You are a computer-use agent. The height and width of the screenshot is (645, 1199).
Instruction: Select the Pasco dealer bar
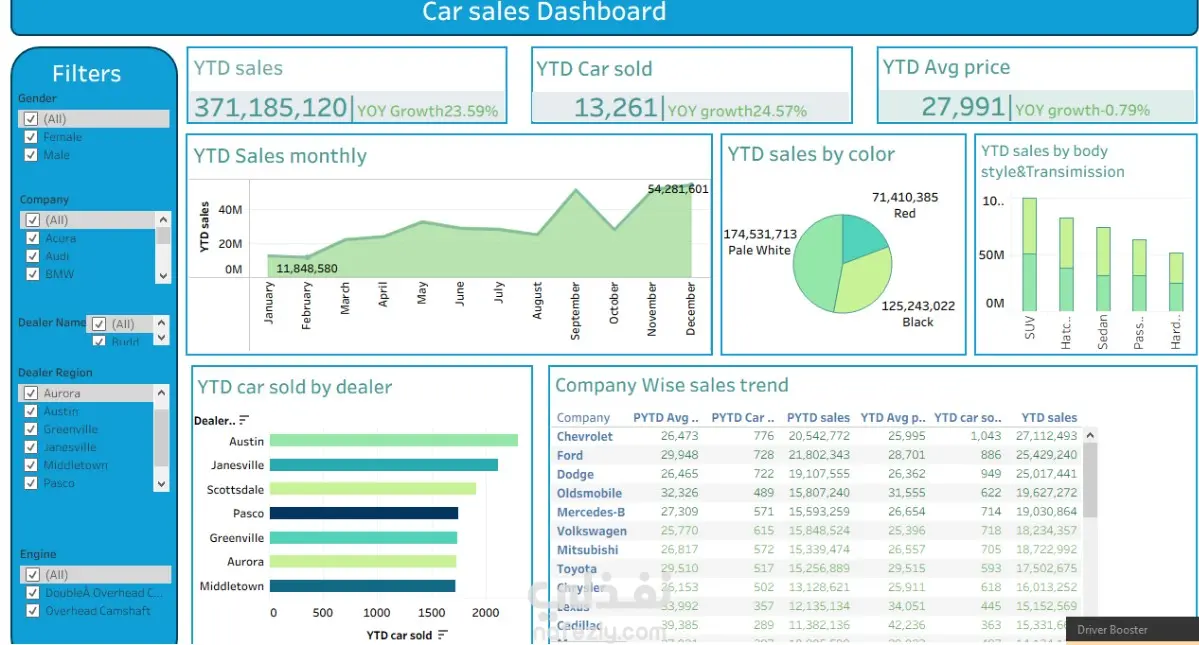[364, 513]
